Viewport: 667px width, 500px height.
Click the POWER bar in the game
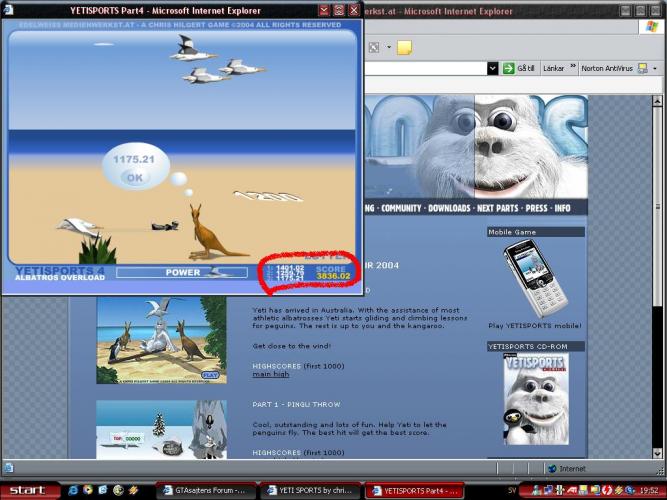point(182,272)
